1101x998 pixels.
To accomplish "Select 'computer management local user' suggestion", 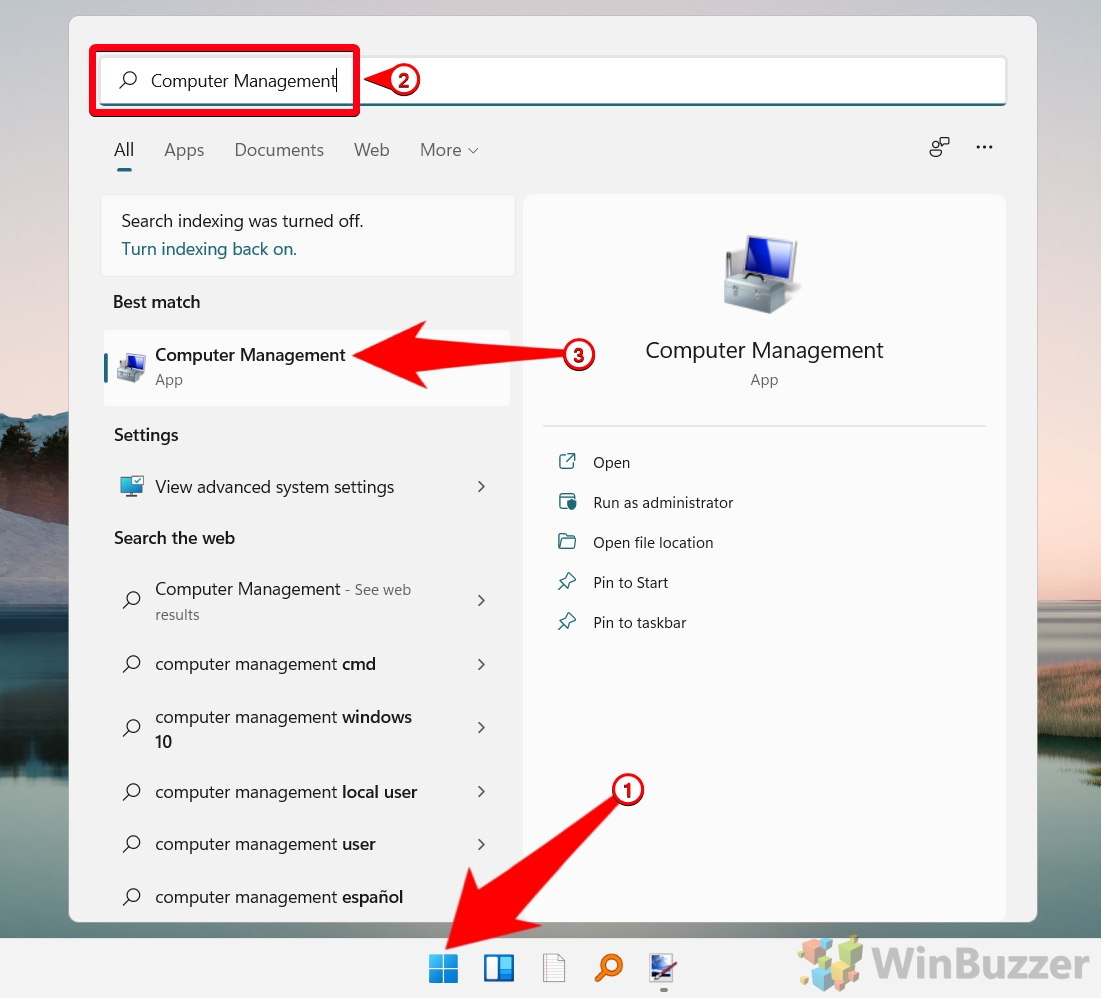I will [307, 792].
